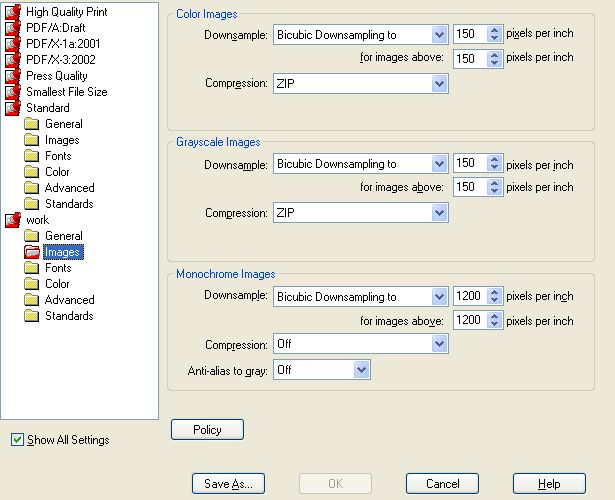Open the Fonts folder under work
This screenshot has height=500, width=615.
(31, 268)
